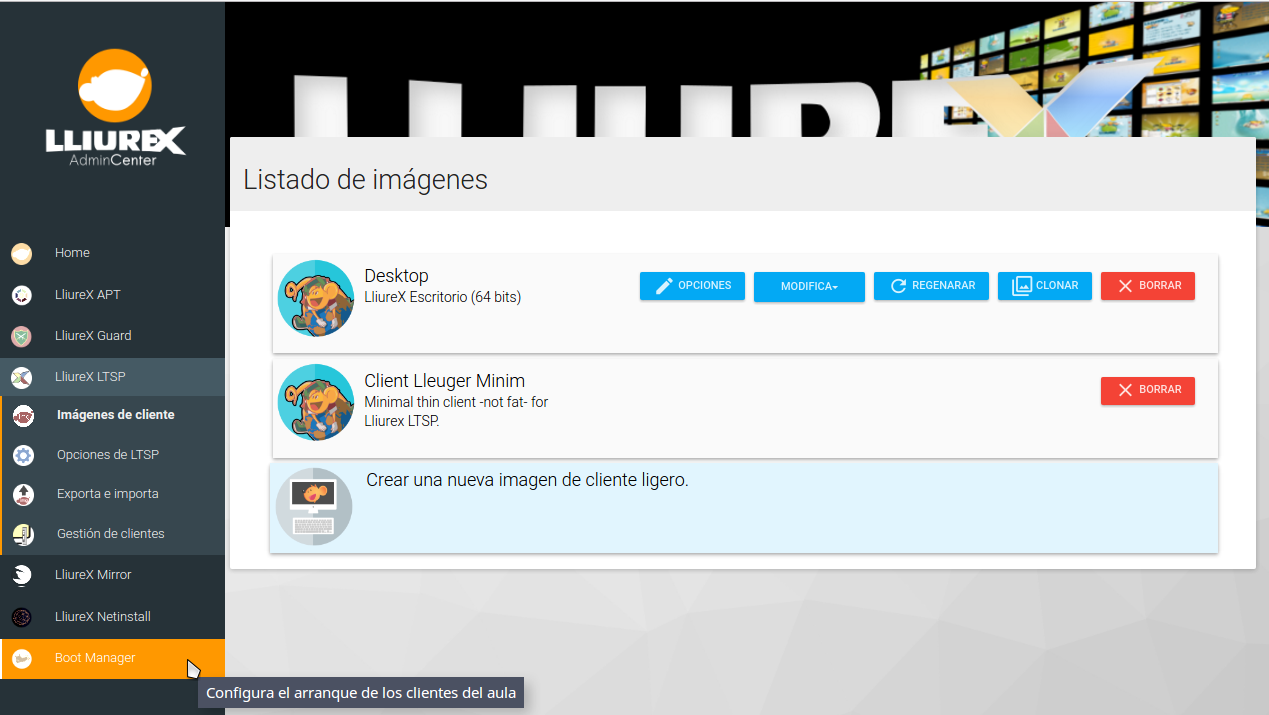The width and height of the screenshot is (1269, 715).
Task: Select the Exporta e importa submenu item
Action: pos(112,494)
